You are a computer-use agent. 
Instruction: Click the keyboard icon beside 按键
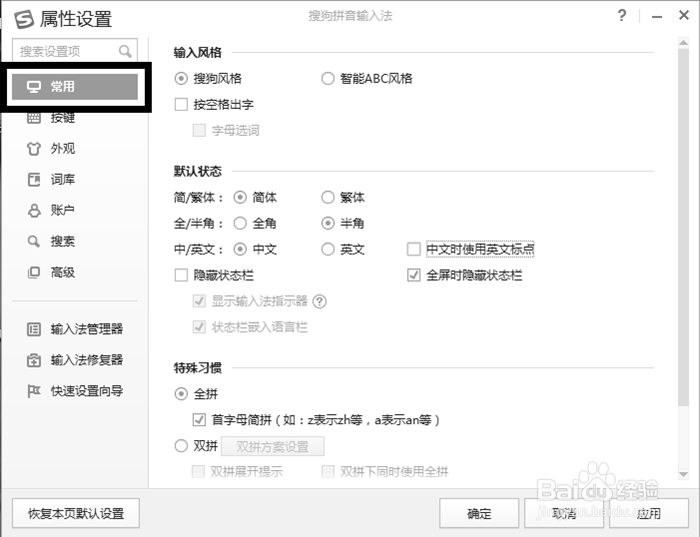coord(34,117)
